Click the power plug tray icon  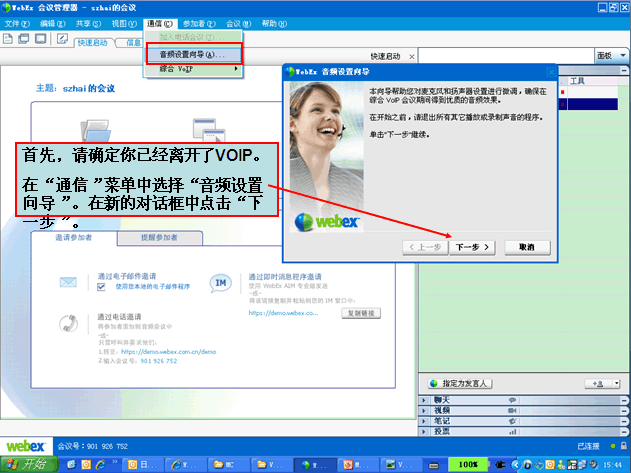click(x=500, y=465)
